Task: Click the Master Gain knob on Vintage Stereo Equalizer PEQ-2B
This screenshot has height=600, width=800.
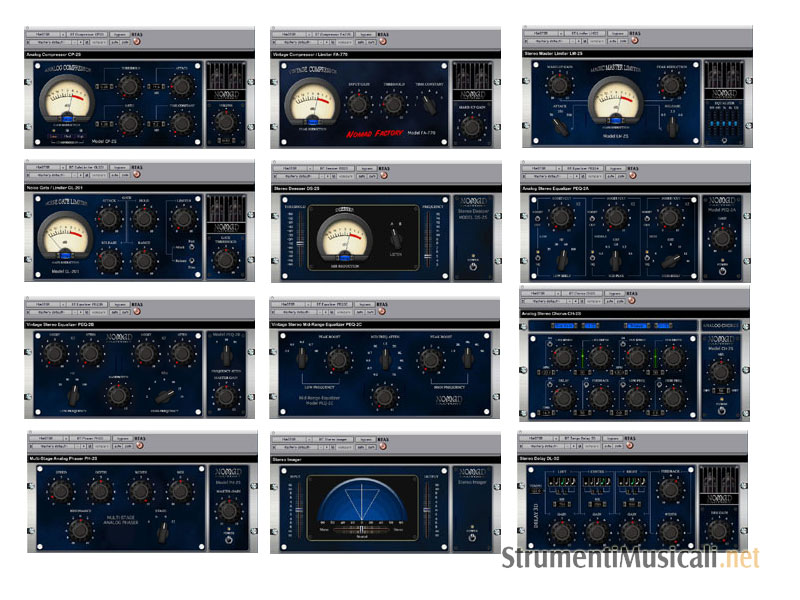Action: click(227, 396)
